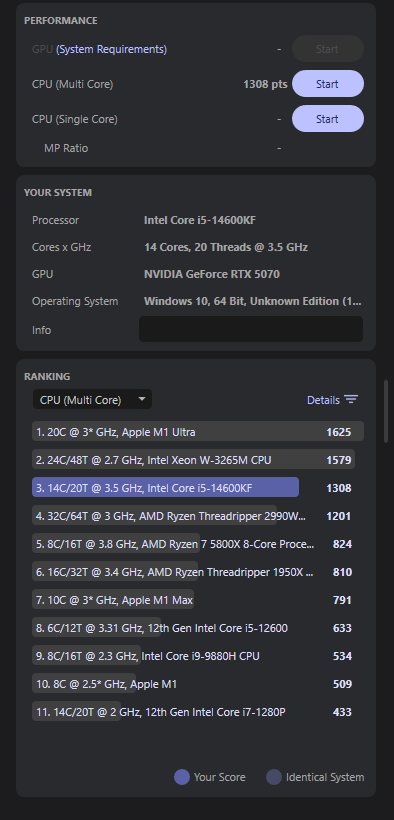Click the disabled GPU Start button

tap(328, 49)
